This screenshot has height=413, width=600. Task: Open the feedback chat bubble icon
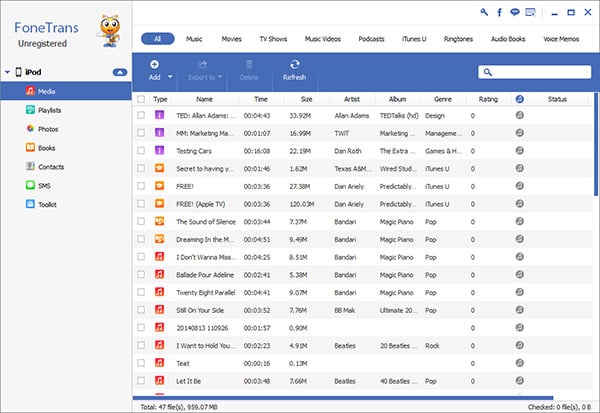(515, 12)
